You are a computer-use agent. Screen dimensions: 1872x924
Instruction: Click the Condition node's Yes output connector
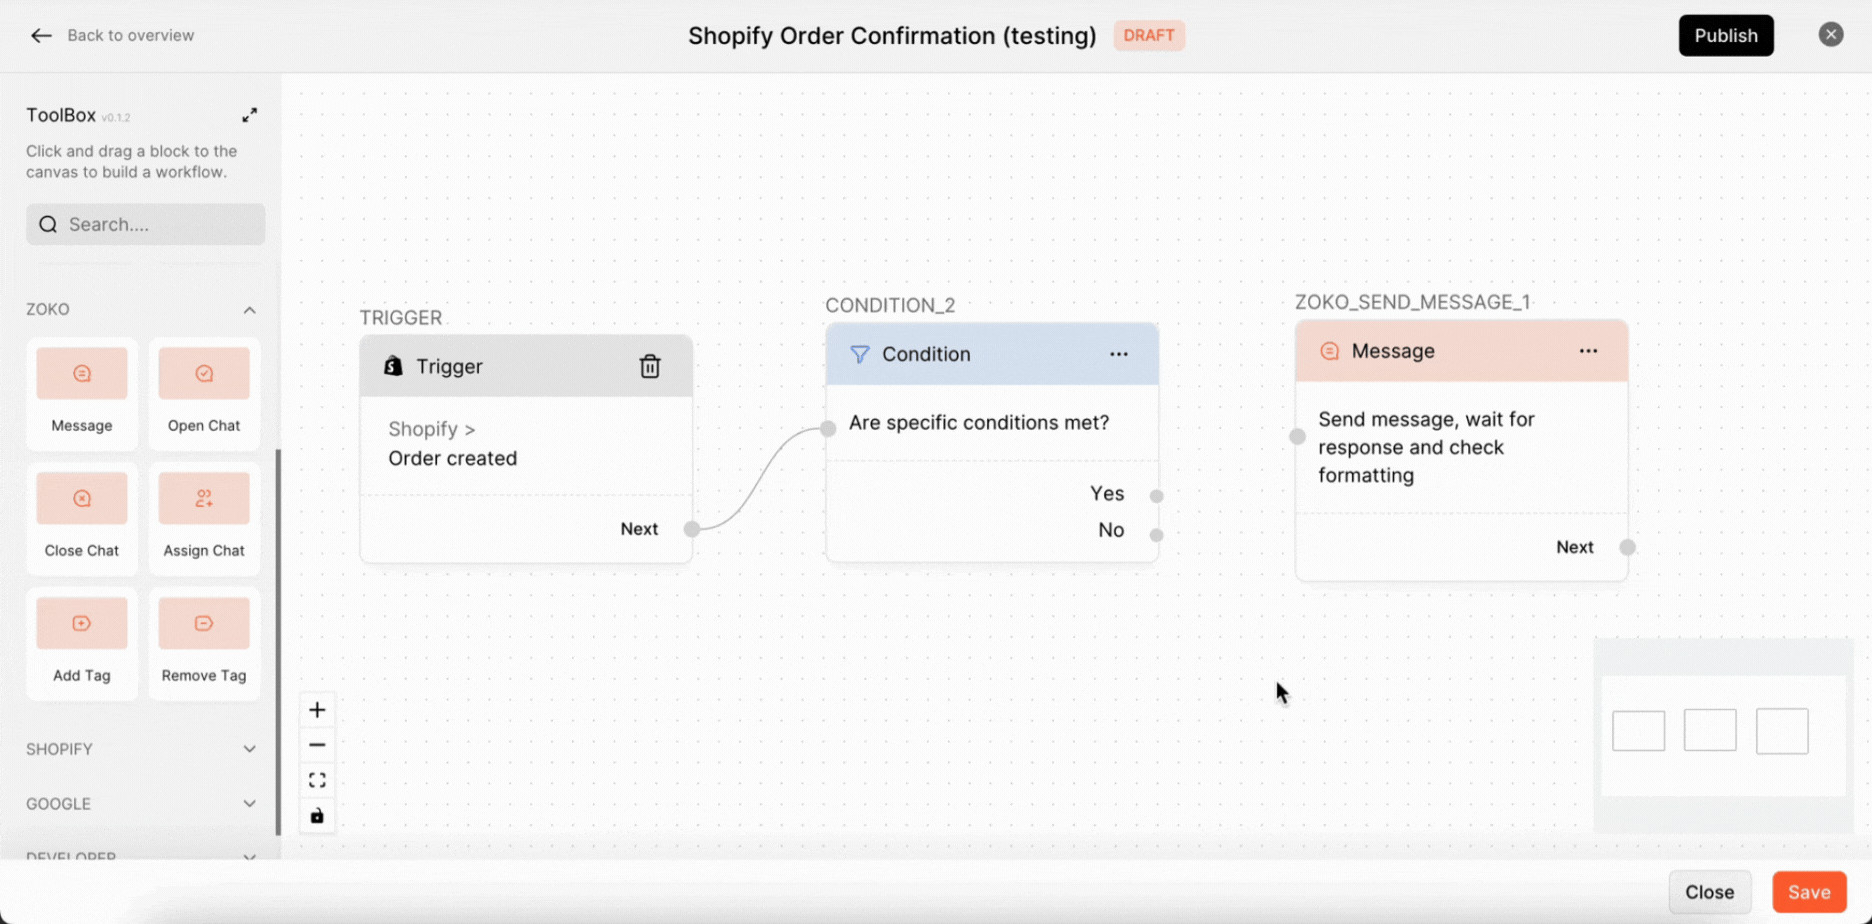tap(1156, 496)
